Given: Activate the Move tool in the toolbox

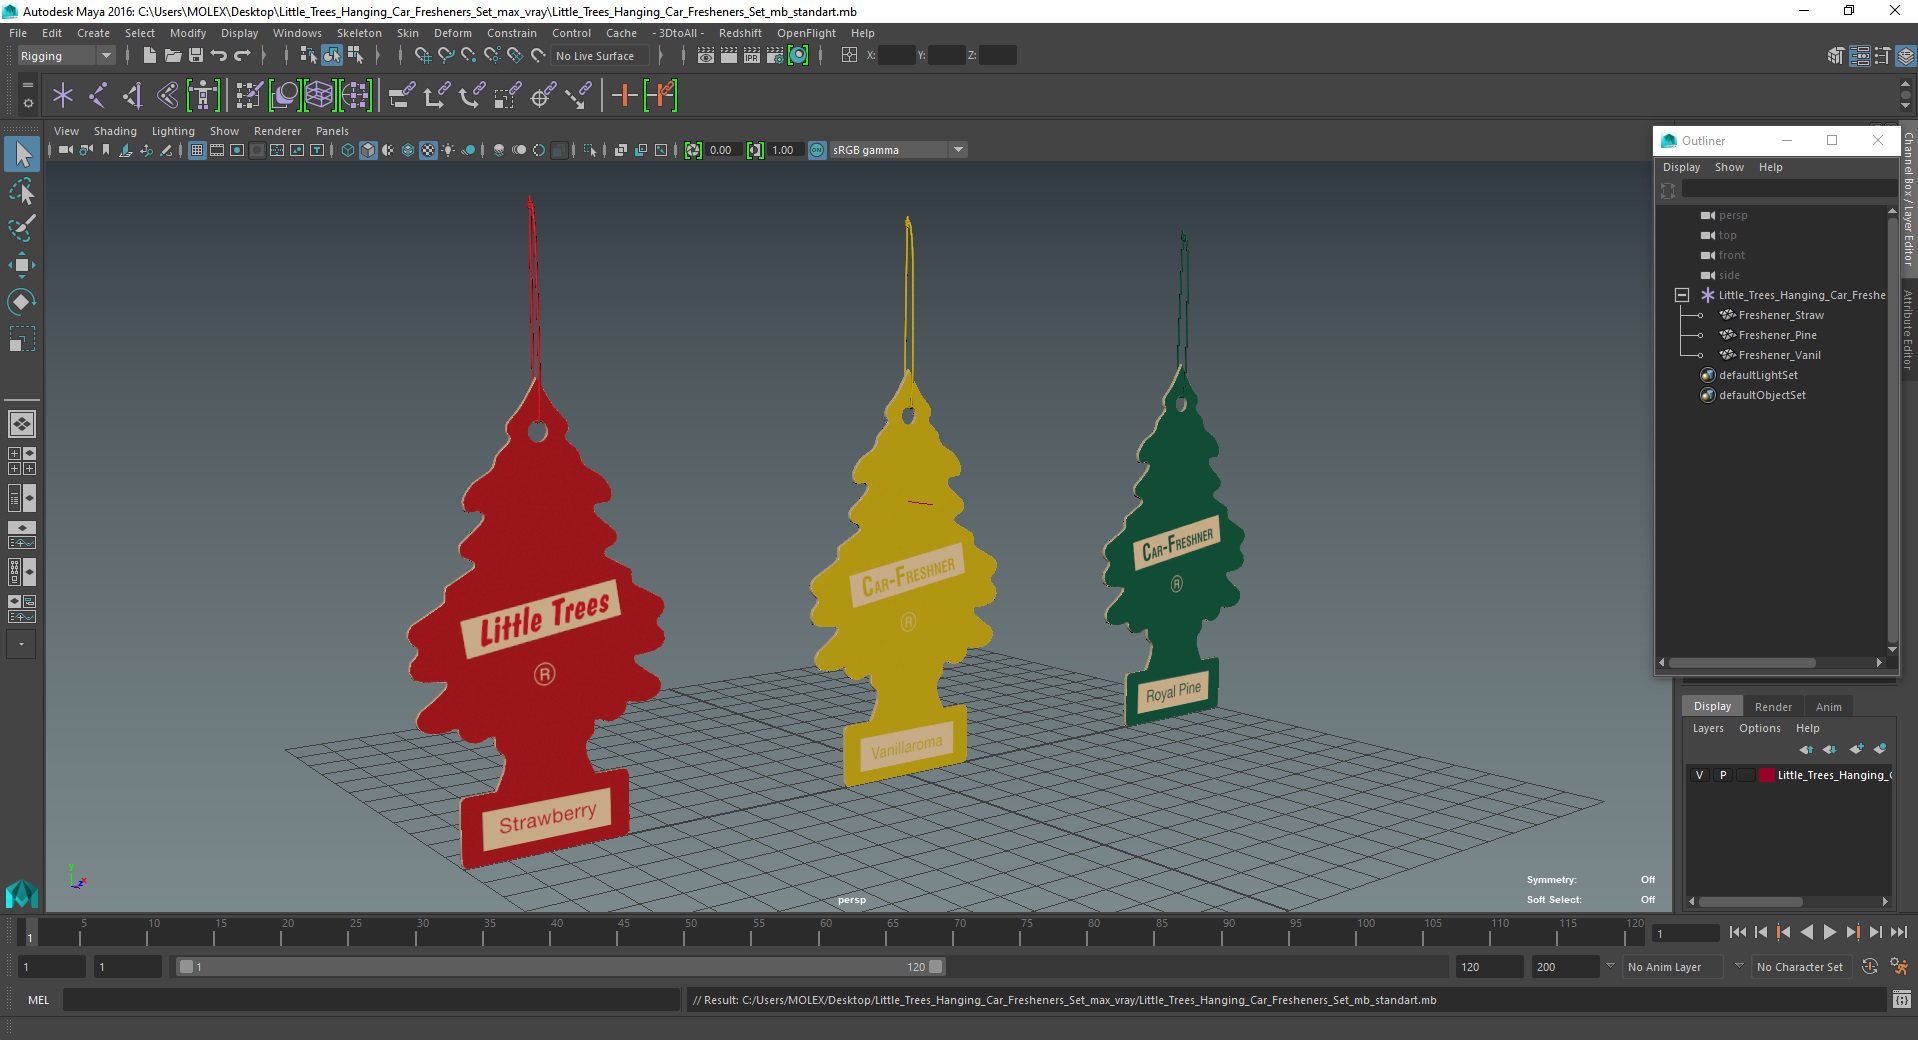Looking at the screenshot, I should click(22, 265).
